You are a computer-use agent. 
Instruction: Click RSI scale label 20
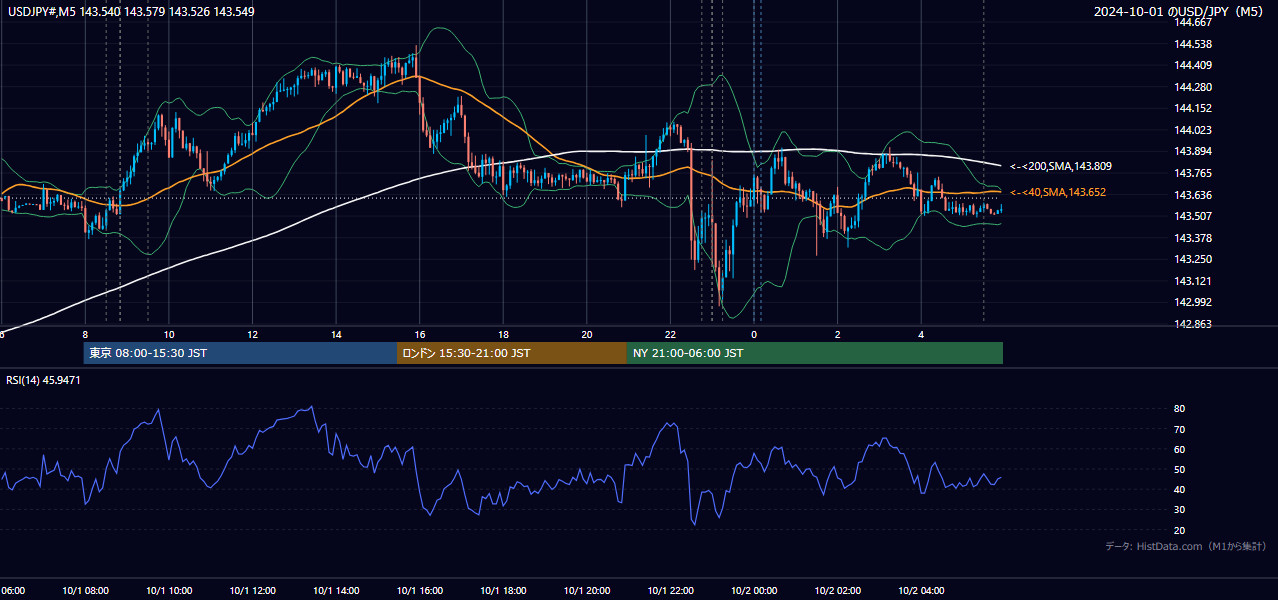(1180, 530)
